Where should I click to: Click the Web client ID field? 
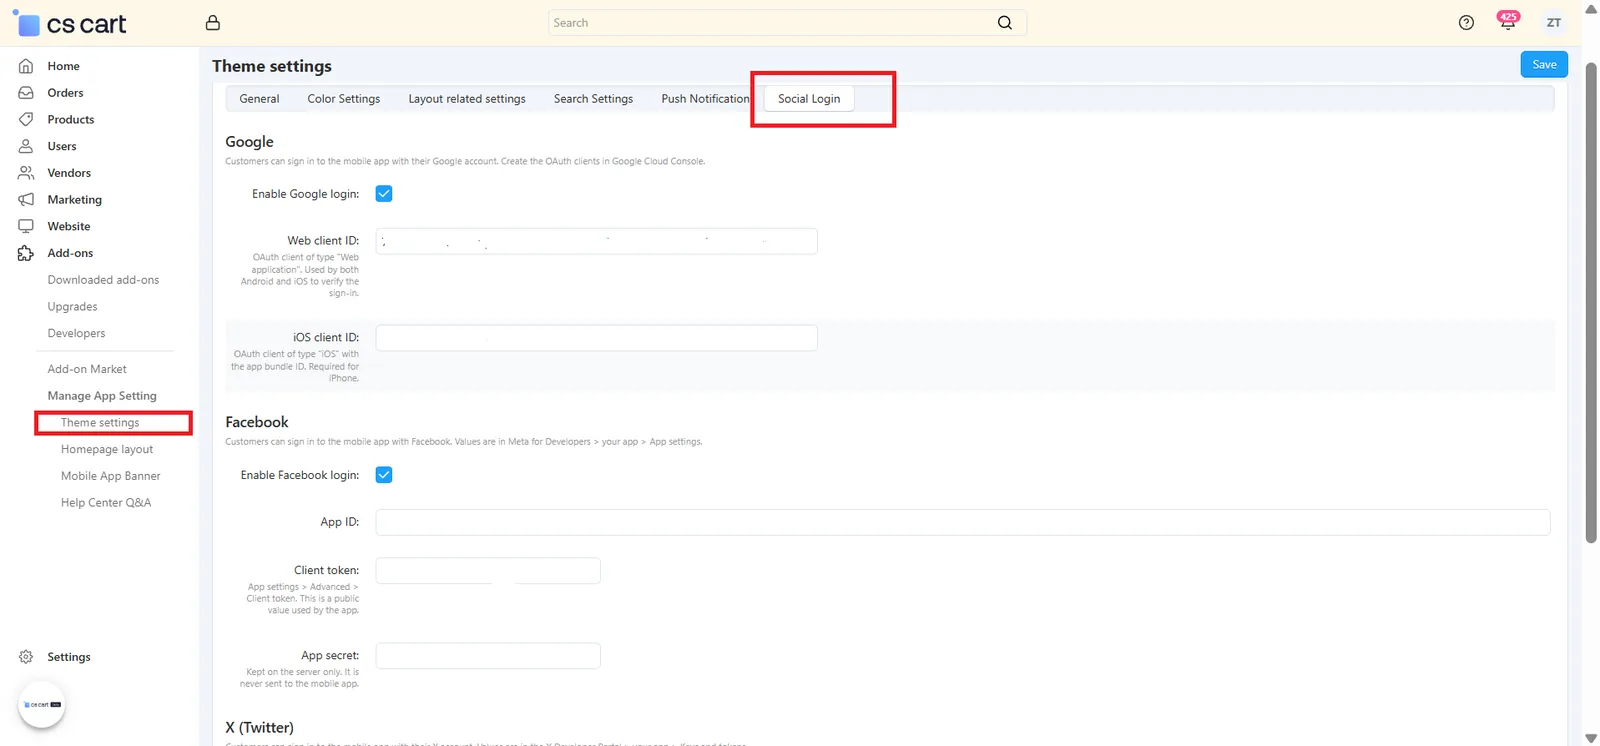[x=596, y=241]
